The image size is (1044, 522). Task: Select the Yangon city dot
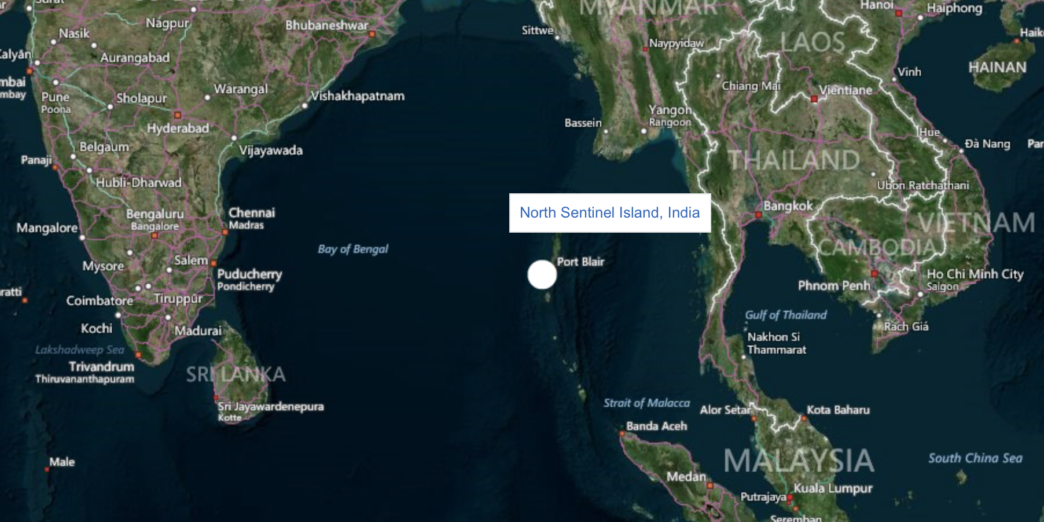pos(644,131)
